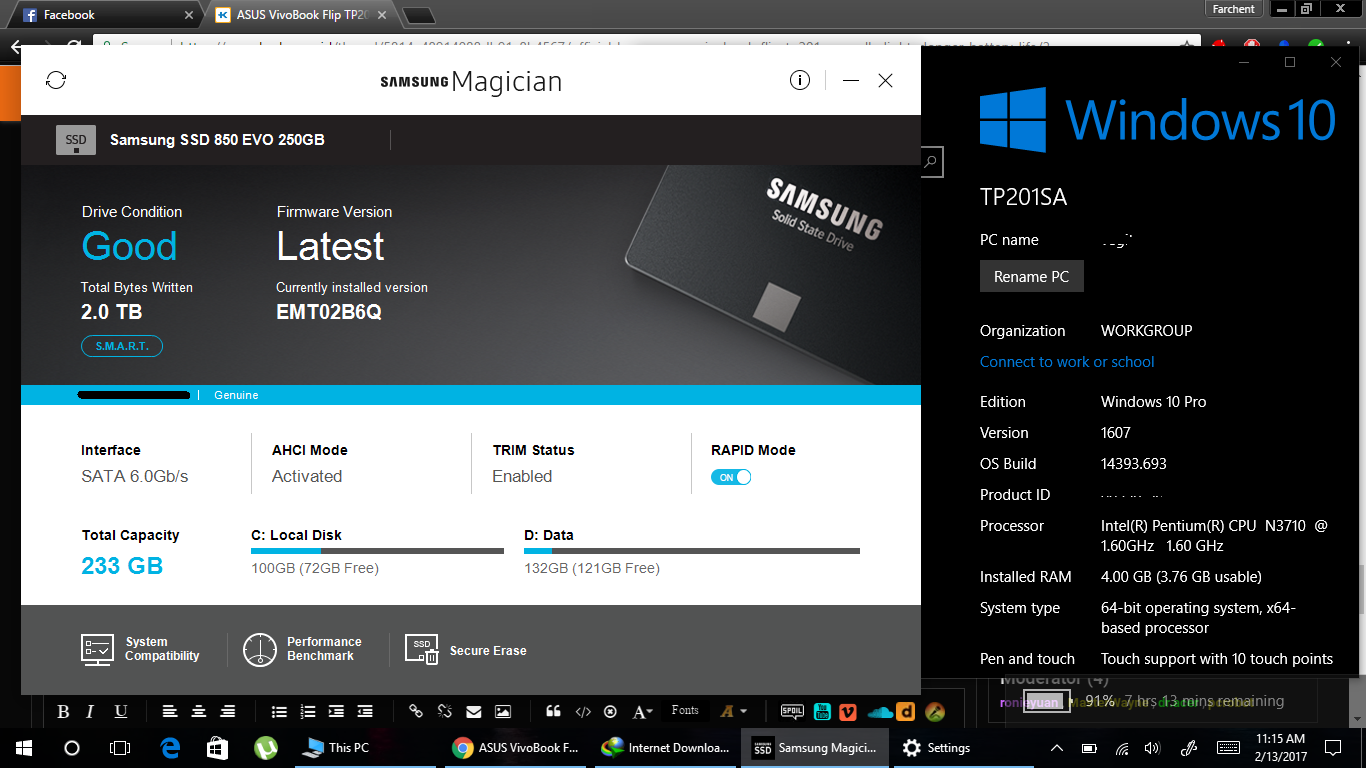The width and height of the screenshot is (1366, 768).
Task: Select the Samsung SSD 850 EVO drive icon
Action: (x=76, y=140)
